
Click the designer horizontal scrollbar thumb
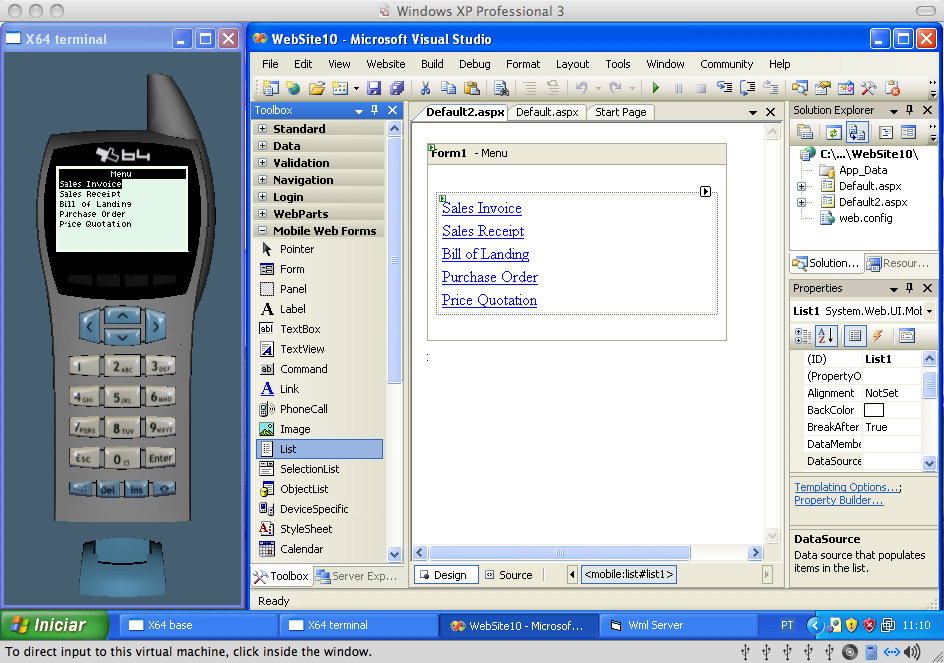tap(560, 552)
